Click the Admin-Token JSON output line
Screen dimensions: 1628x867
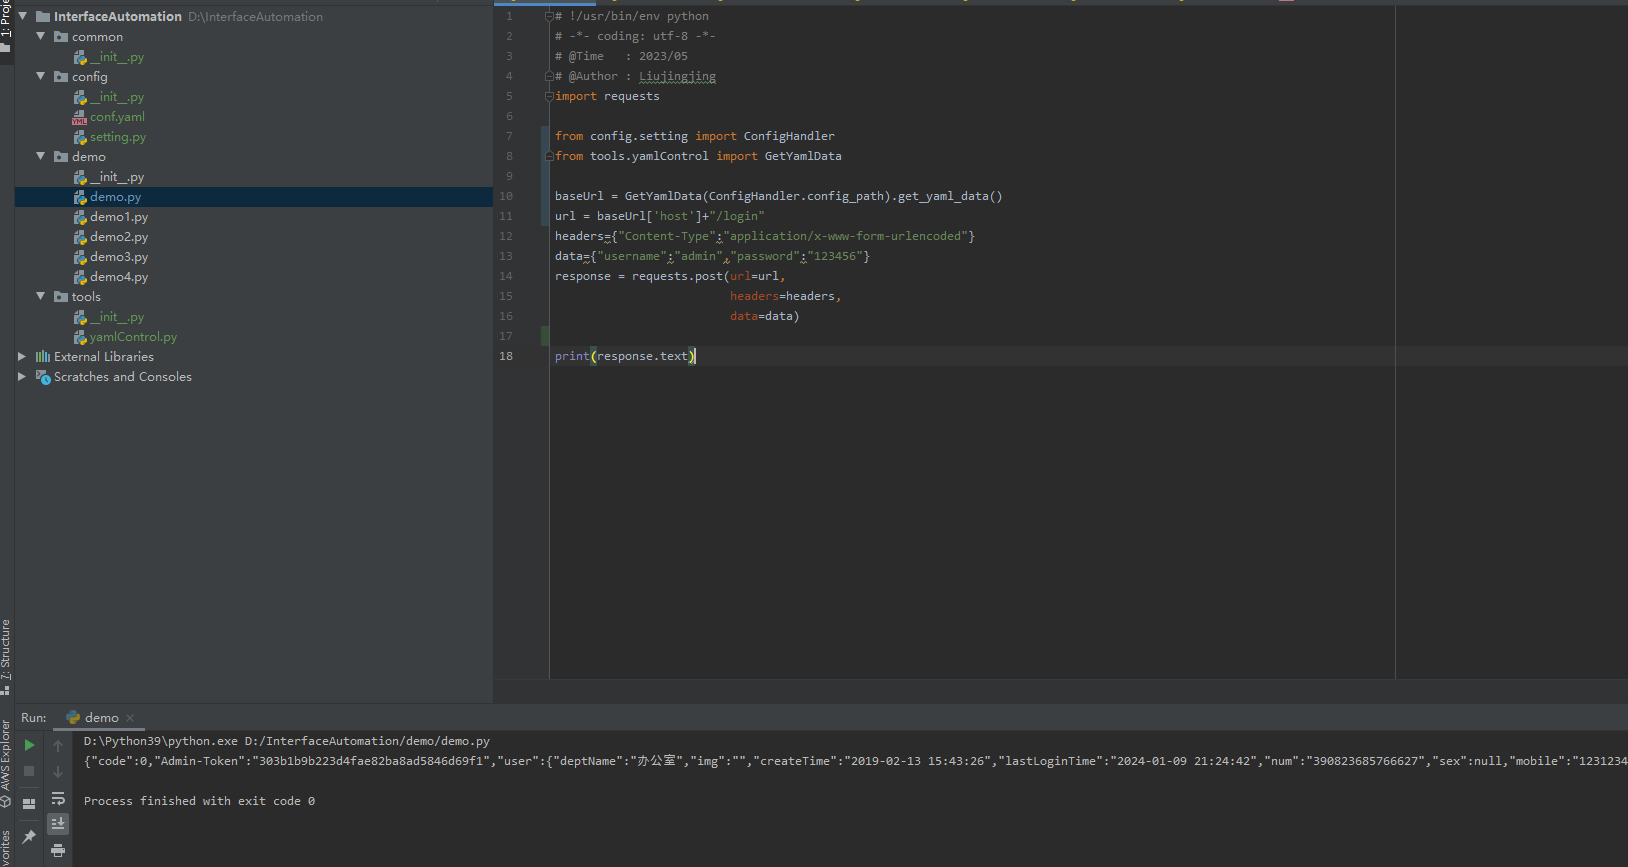click(855, 761)
